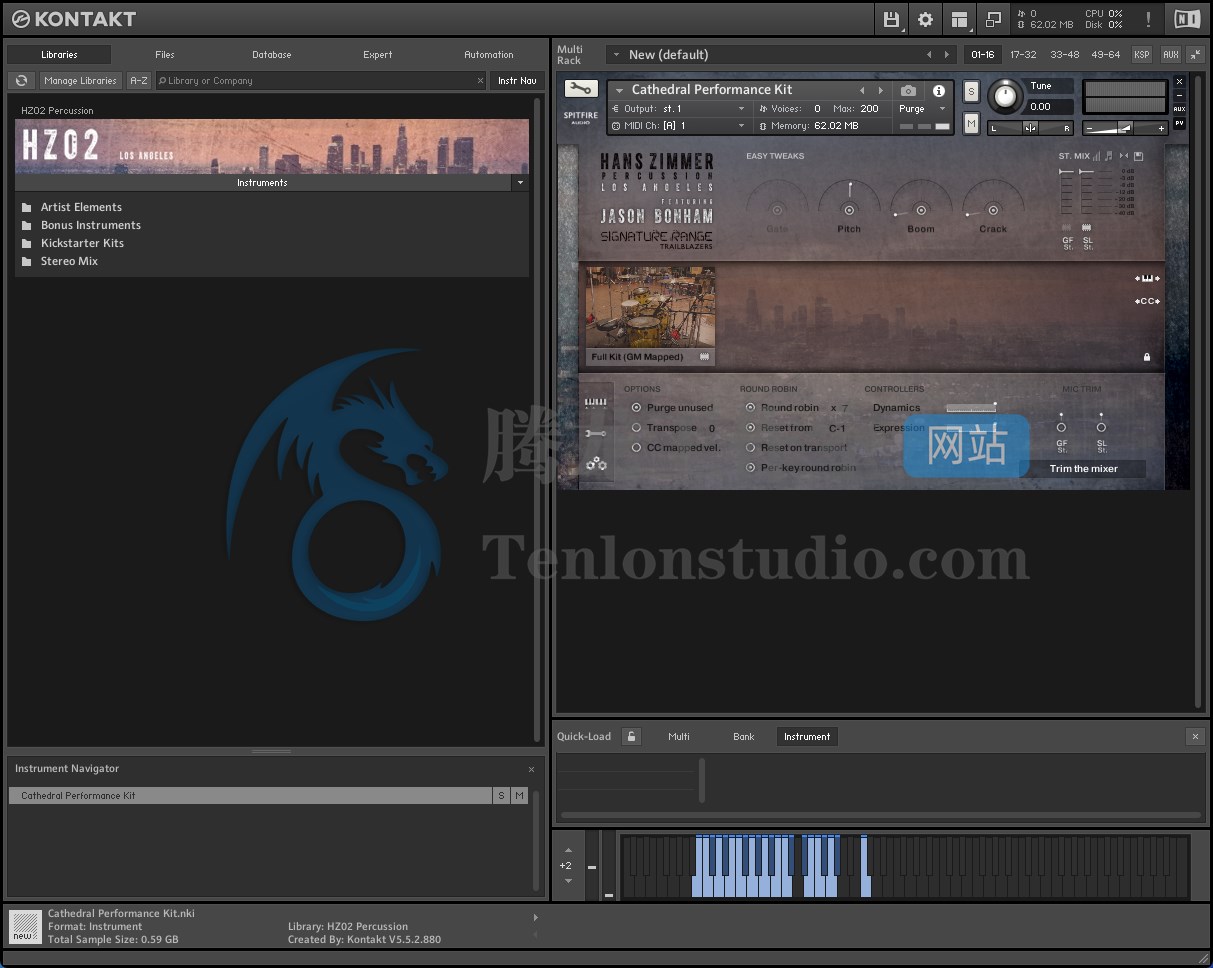
Task: Open the keyboard view panel icon
Action: (x=596, y=403)
